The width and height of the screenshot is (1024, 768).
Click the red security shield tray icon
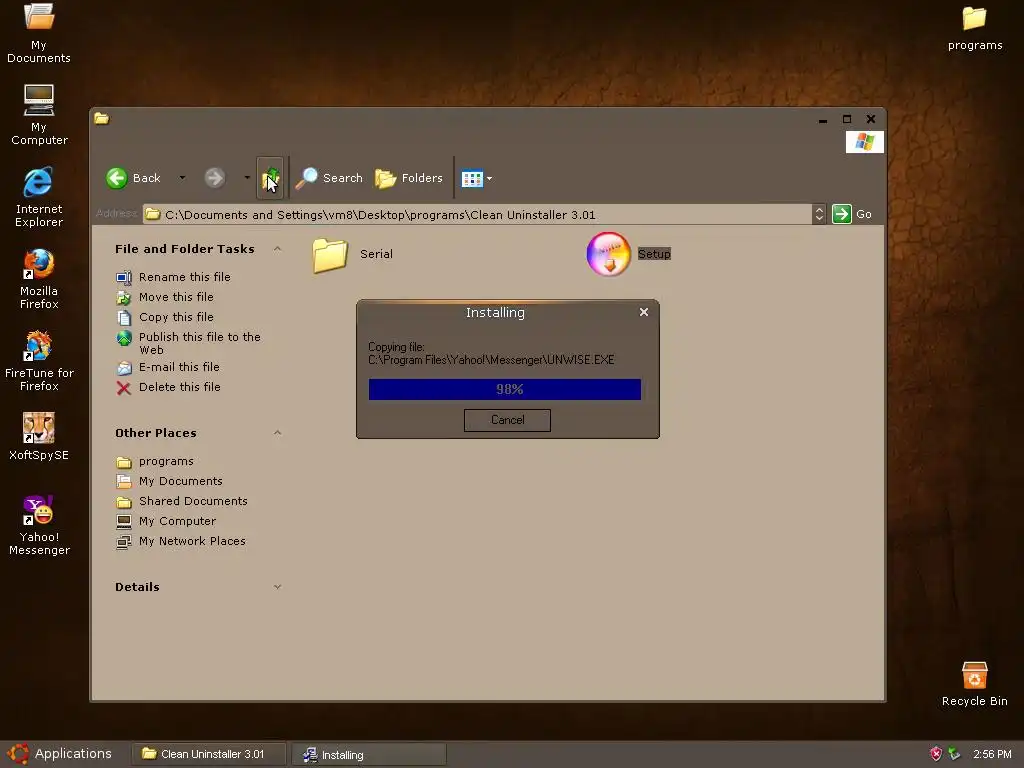pyautogui.click(x=936, y=754)
